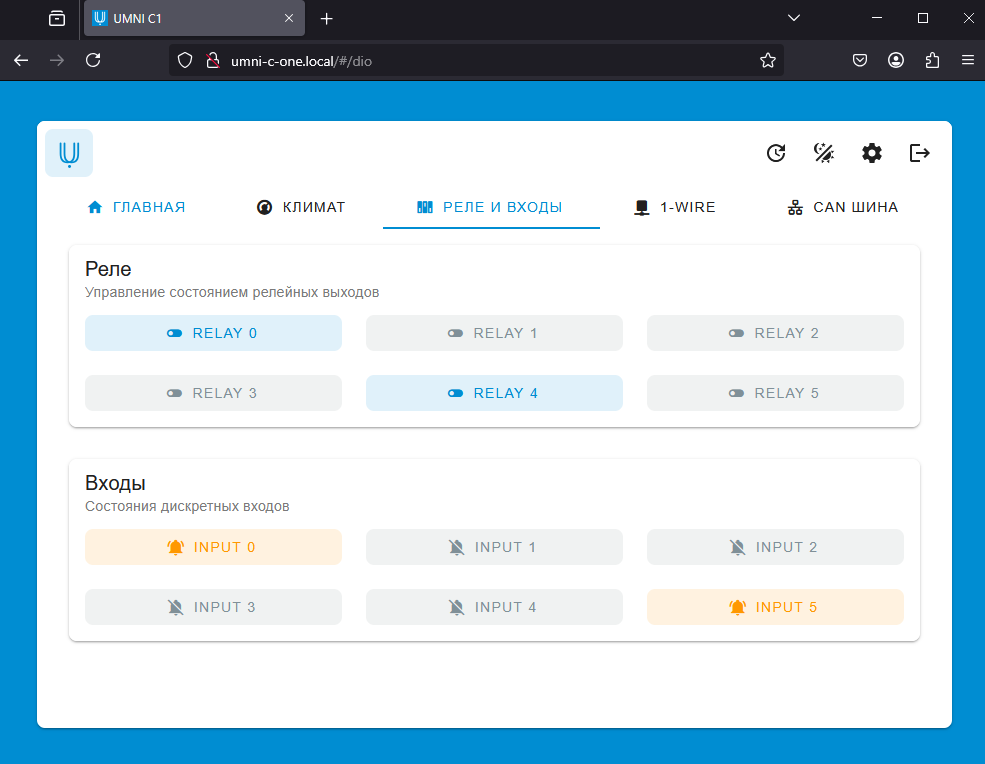Viewport: 985px width, 764px height.
Task: Activate RELAY 5
Action: click(x=775, y=393)
